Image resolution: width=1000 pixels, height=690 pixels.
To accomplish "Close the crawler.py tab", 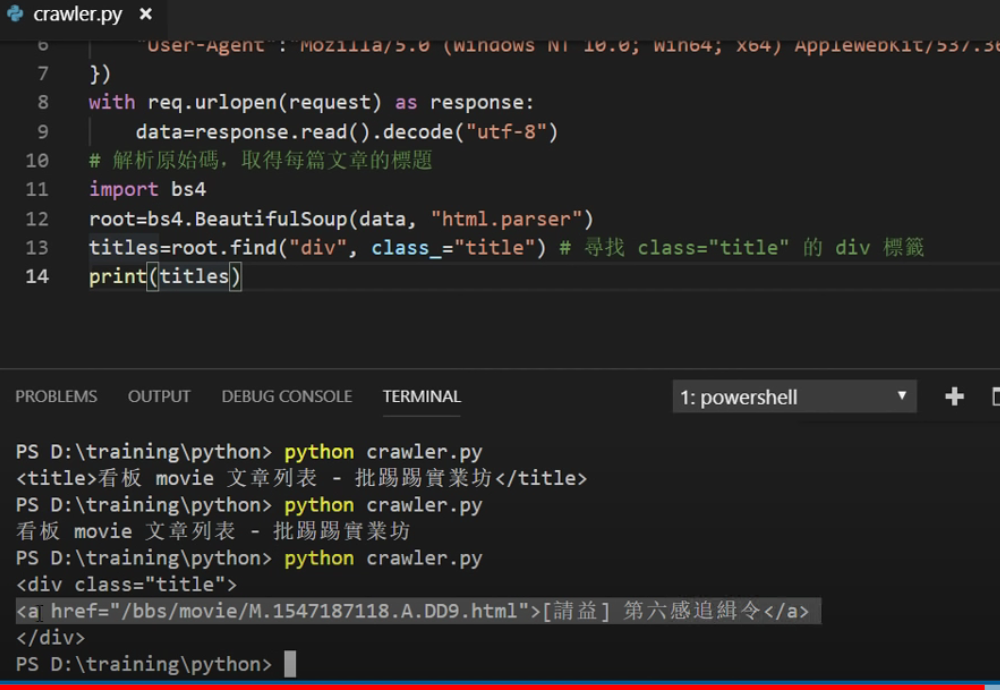I will [145, 13].
